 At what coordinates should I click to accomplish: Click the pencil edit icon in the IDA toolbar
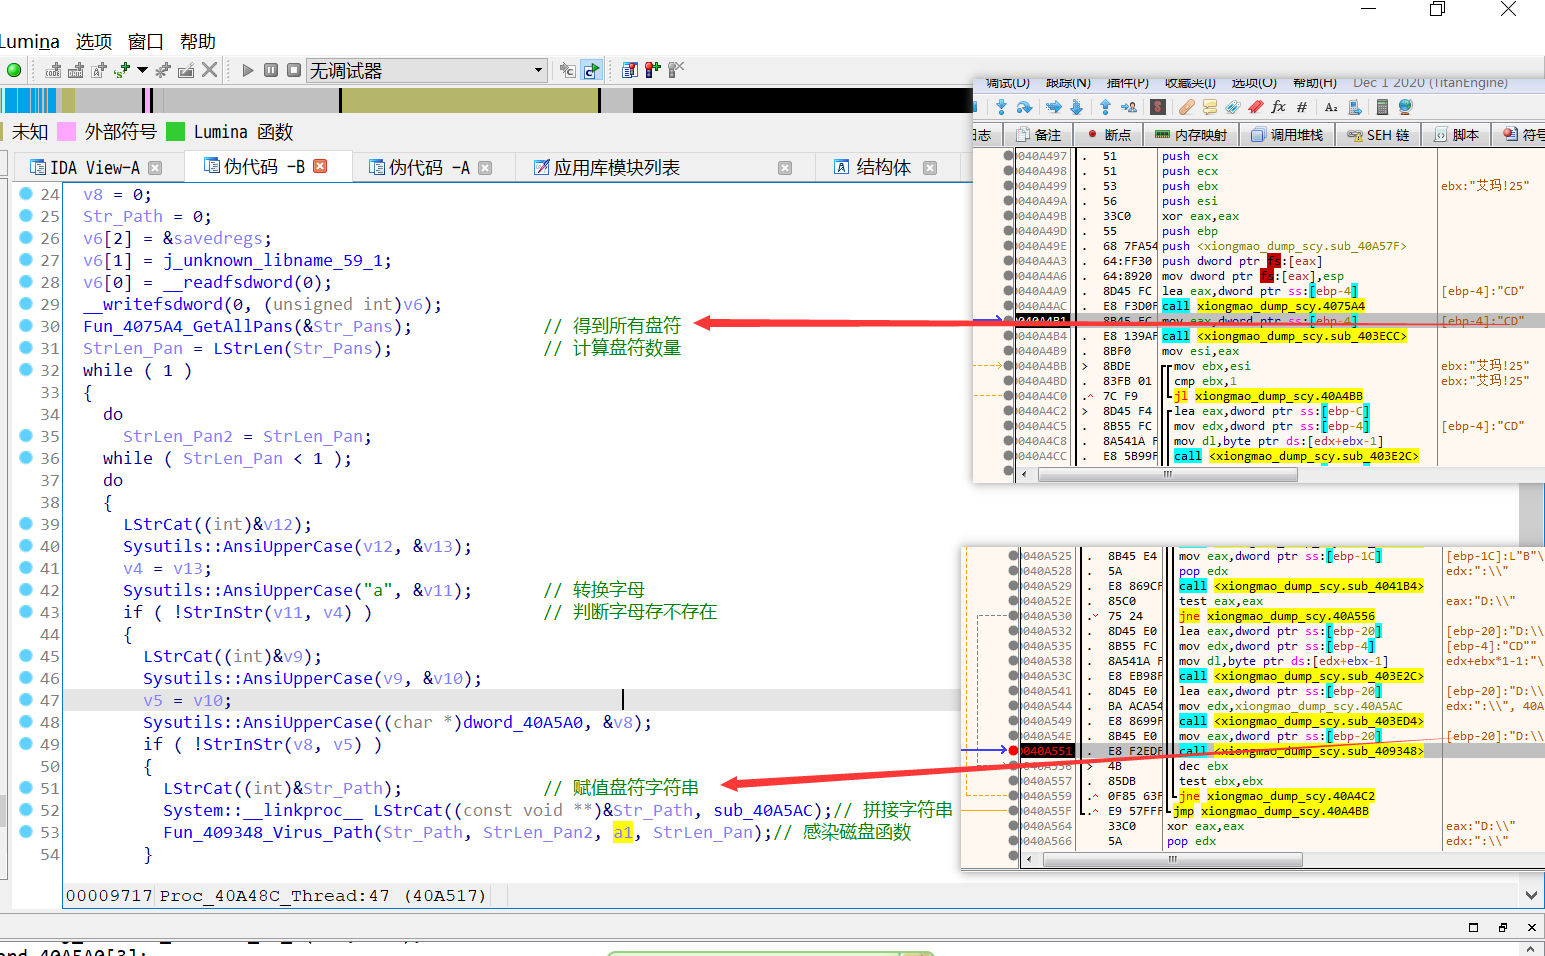coord(186,70)
